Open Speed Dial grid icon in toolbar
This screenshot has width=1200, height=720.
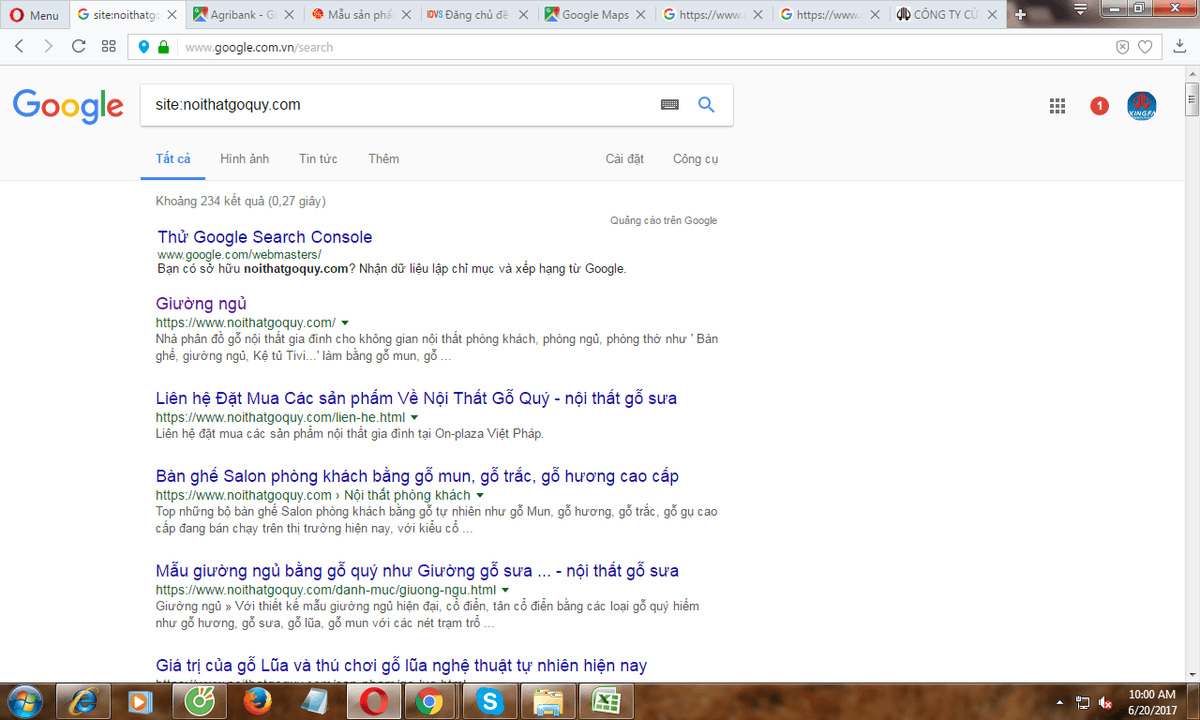pyautogui.click(x=108, y=47)
